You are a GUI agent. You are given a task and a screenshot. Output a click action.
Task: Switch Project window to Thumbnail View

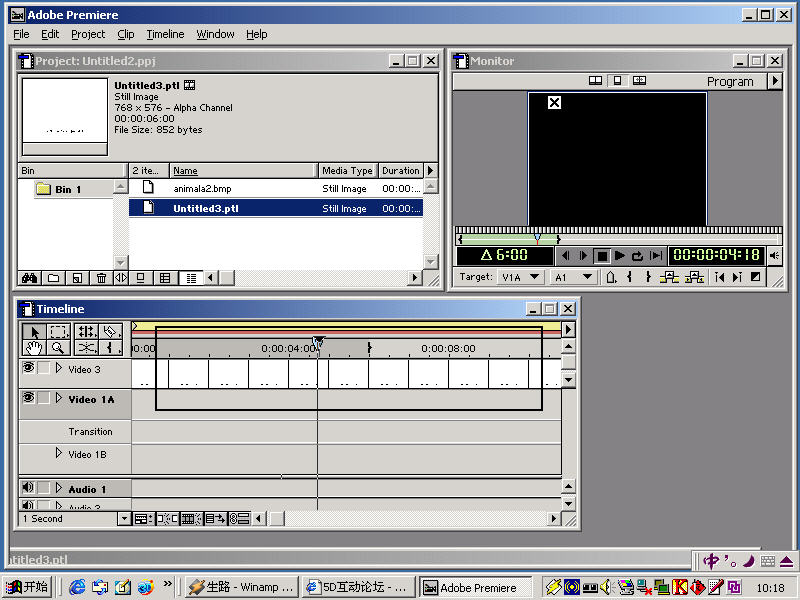click(x=165, y=278)
